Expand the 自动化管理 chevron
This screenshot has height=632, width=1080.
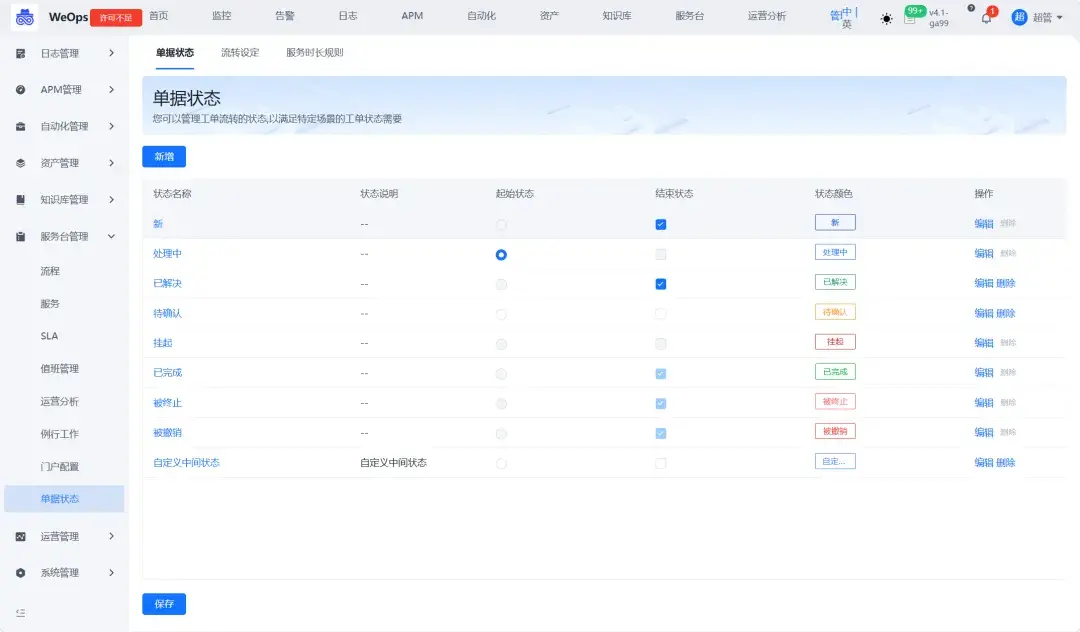(112, 126)
